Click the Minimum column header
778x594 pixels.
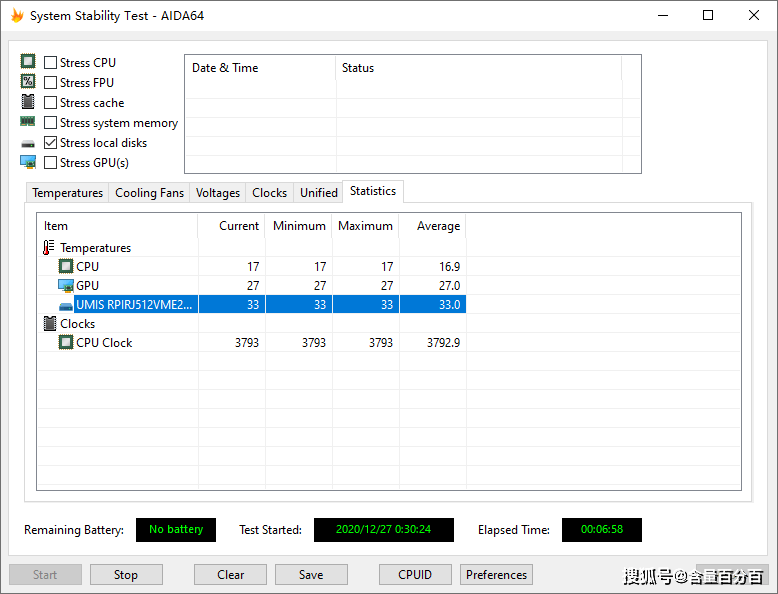[299, 226]
